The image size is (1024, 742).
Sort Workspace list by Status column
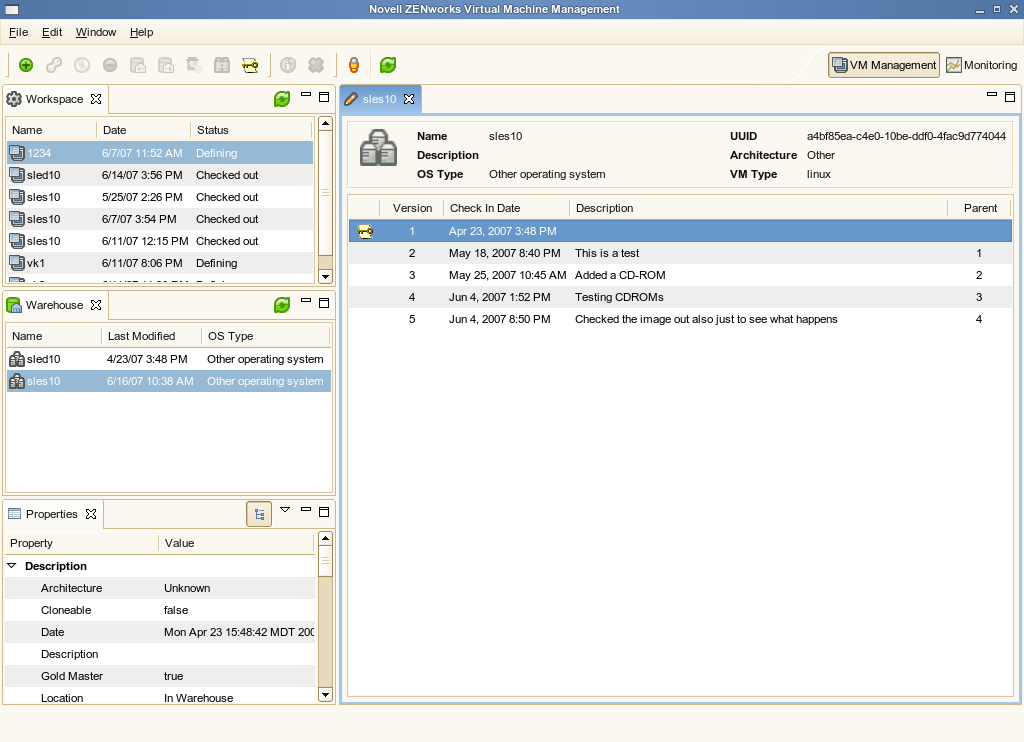point(213,130)
